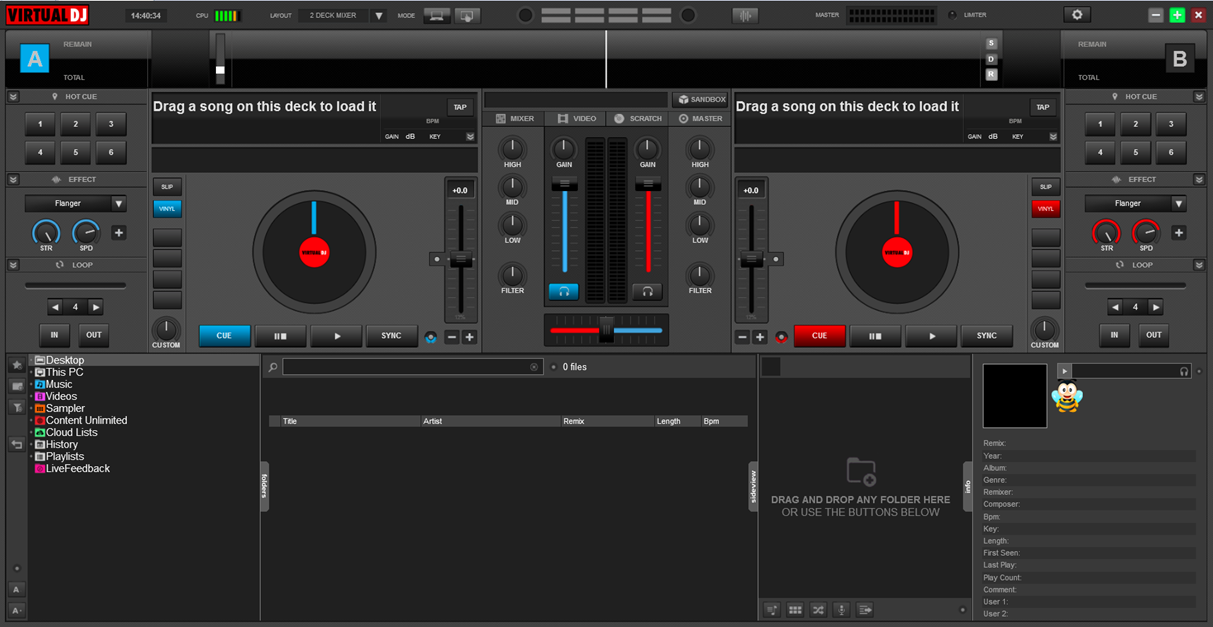The image size is (1213, 627).
Task: Sort the file list by the Artist column
Action: point(490,421)
